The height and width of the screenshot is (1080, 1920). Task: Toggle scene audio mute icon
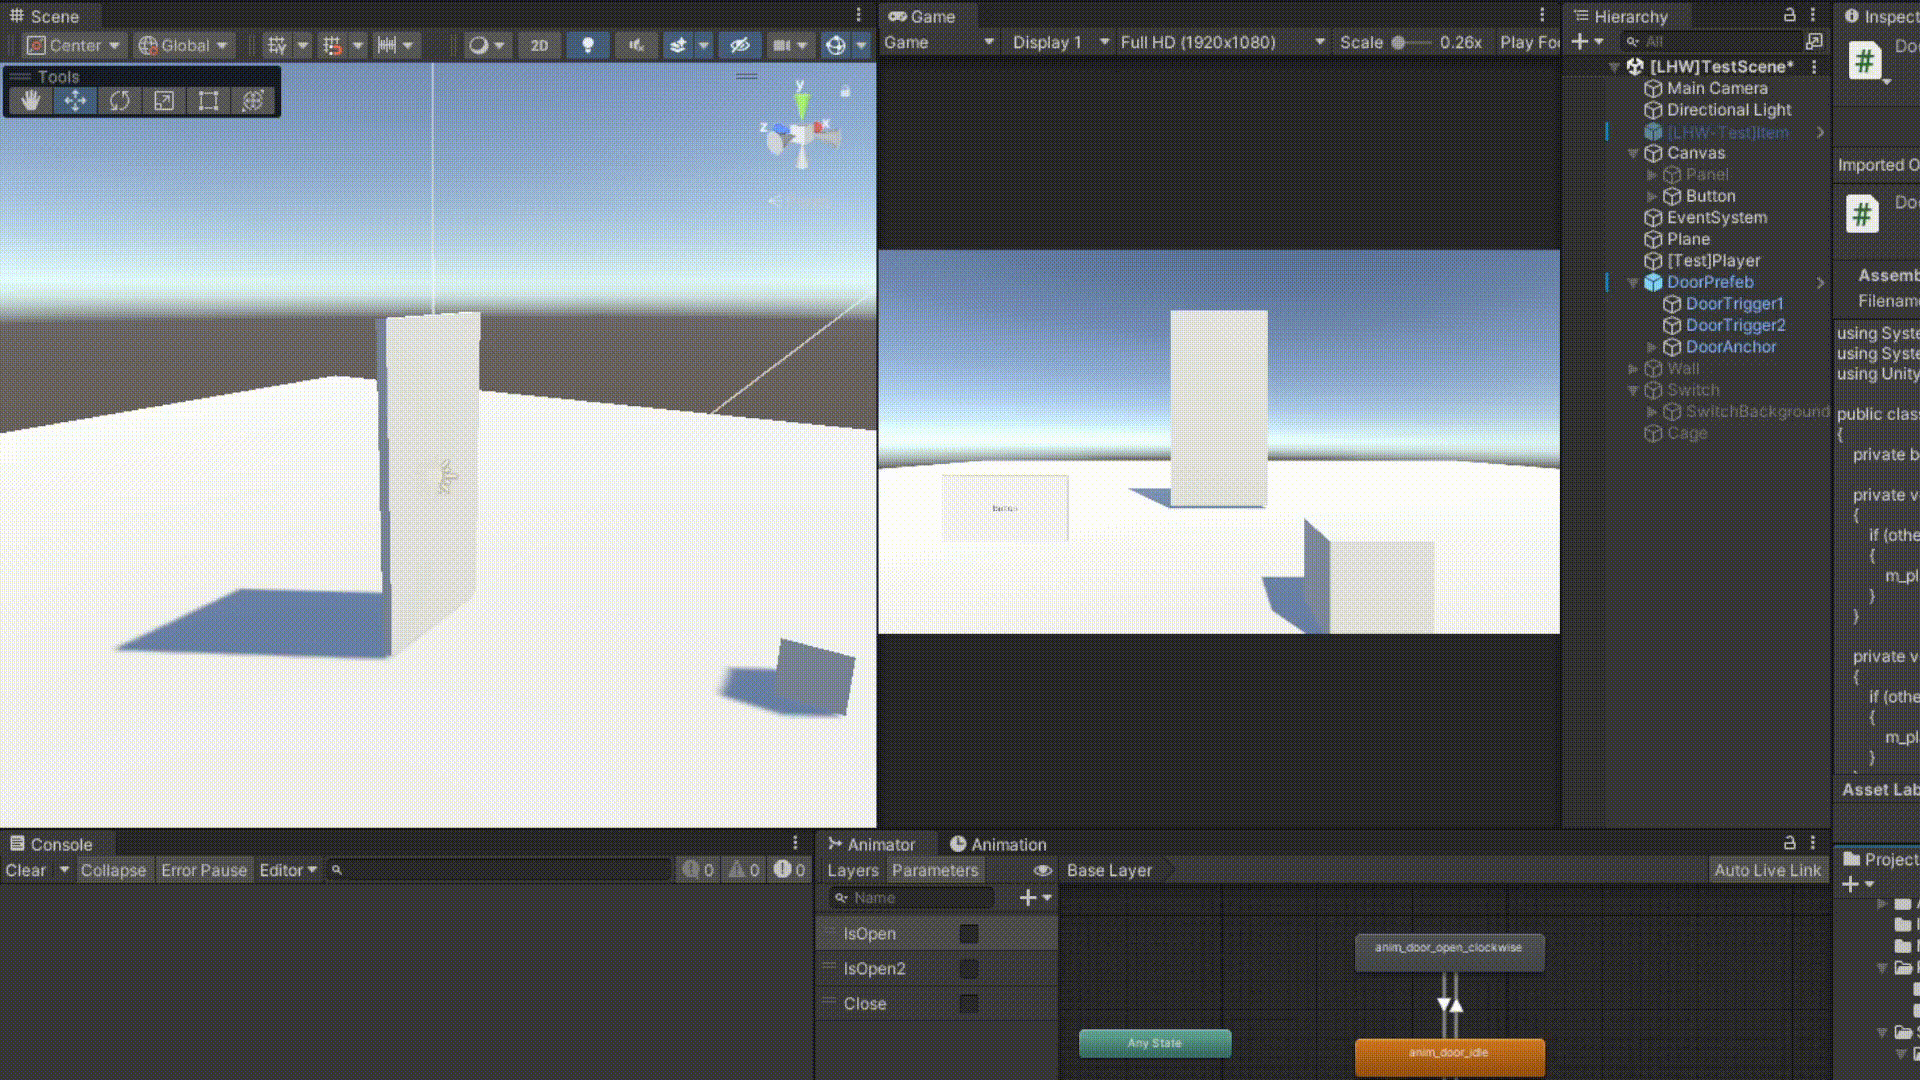[635, 45]
